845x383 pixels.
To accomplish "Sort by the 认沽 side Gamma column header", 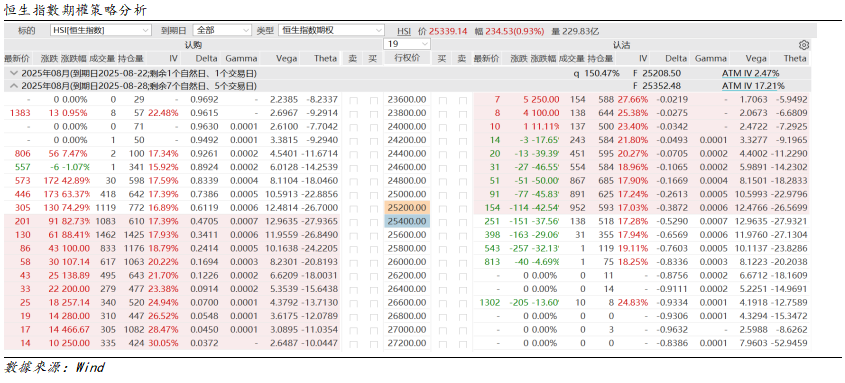I will [711, 58].
